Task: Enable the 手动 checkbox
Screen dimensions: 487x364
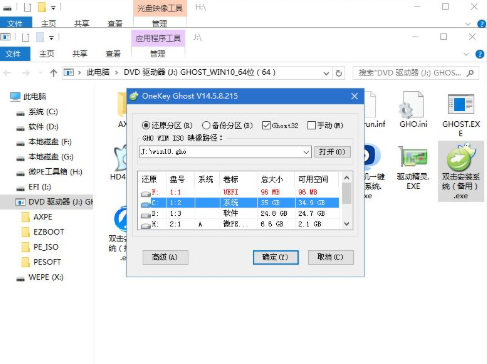Action: coord(311,125)
